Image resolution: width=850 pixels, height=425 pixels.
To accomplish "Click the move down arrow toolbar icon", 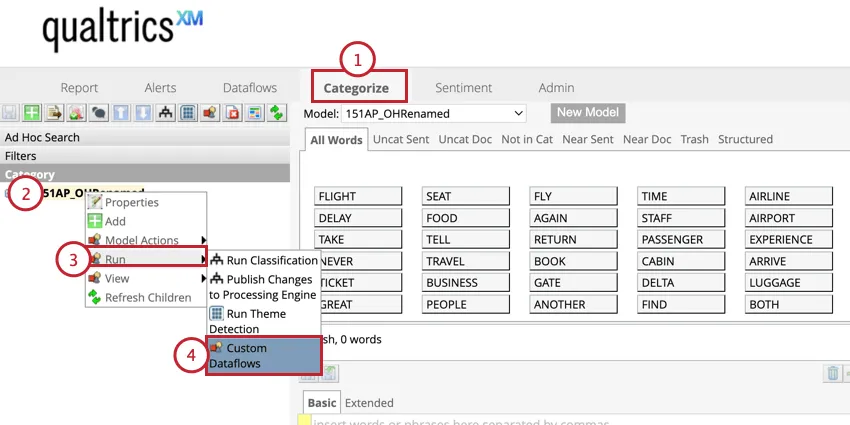I will [x=142, y=113].
